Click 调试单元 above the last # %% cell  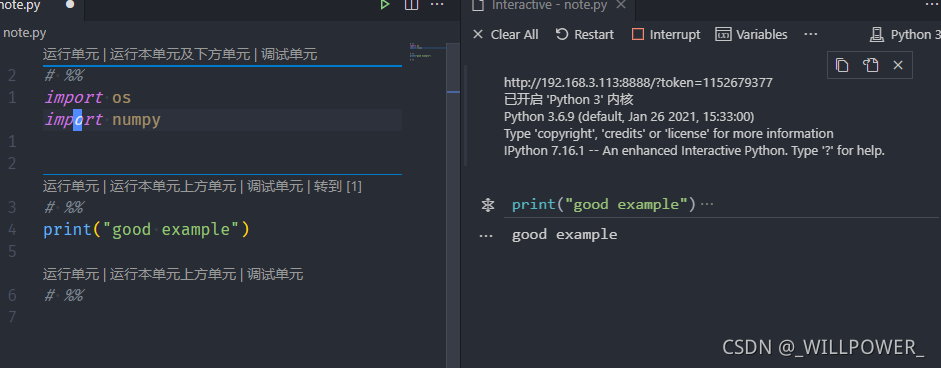tap(275, 275)
